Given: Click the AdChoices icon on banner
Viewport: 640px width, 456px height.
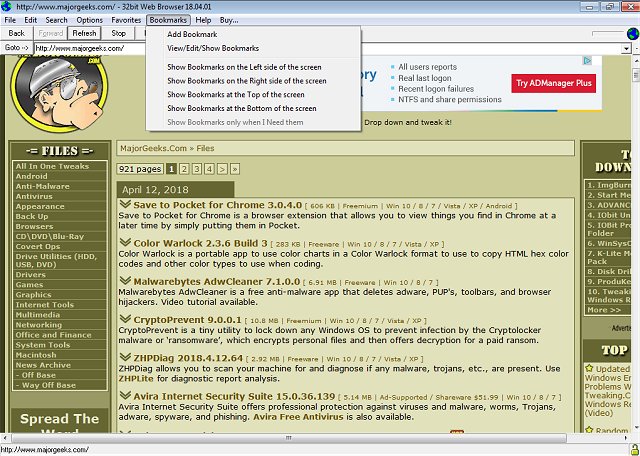Looking at the screenshot, I should [587, 61].
